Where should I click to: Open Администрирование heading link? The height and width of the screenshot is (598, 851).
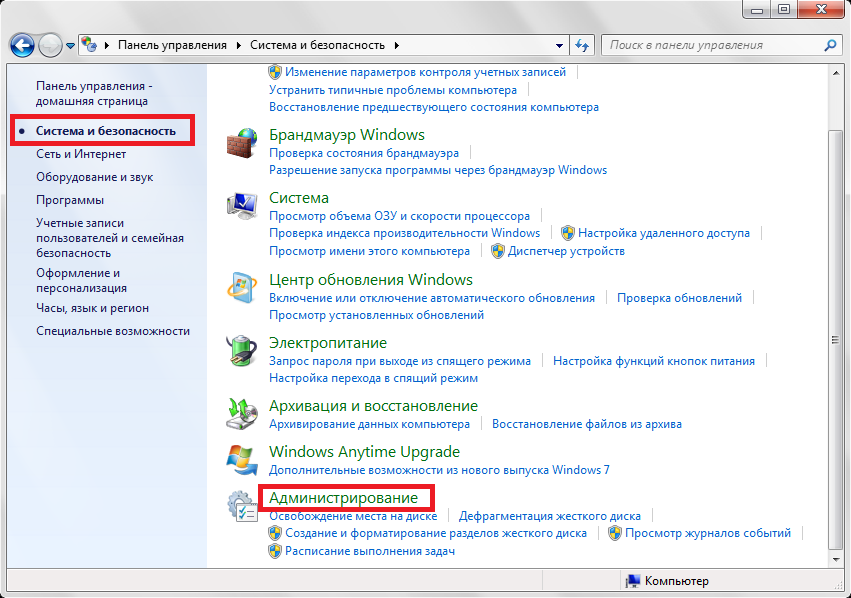[344, 498]
